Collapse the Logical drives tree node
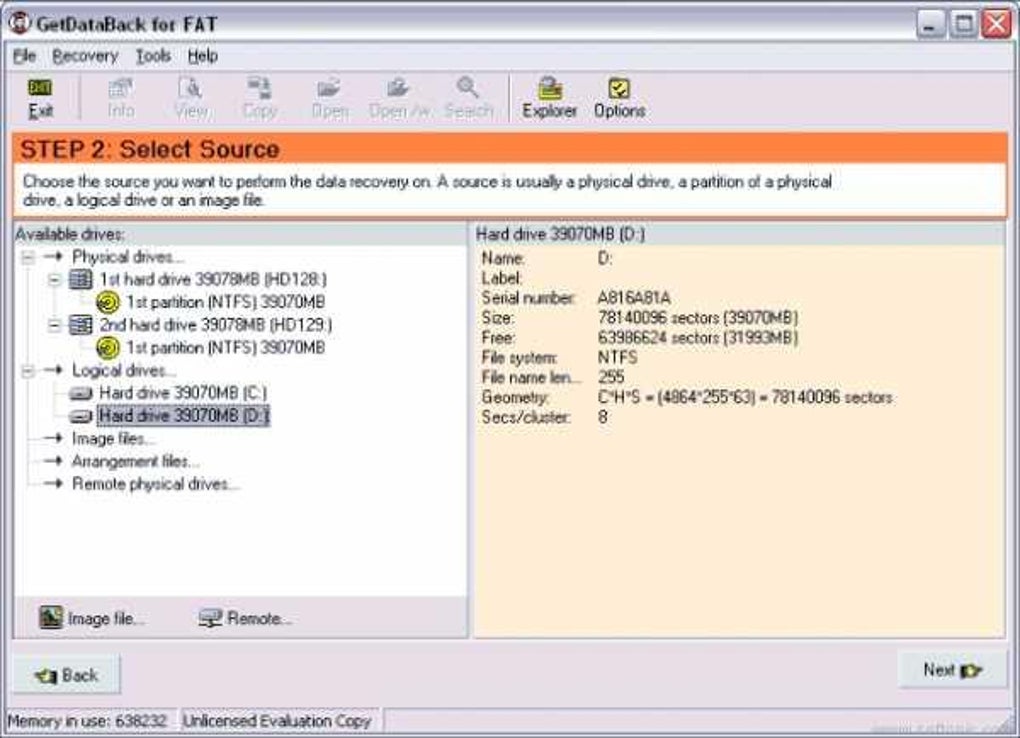This screenshot has width=1020, height=738. (x=27, y=371)
